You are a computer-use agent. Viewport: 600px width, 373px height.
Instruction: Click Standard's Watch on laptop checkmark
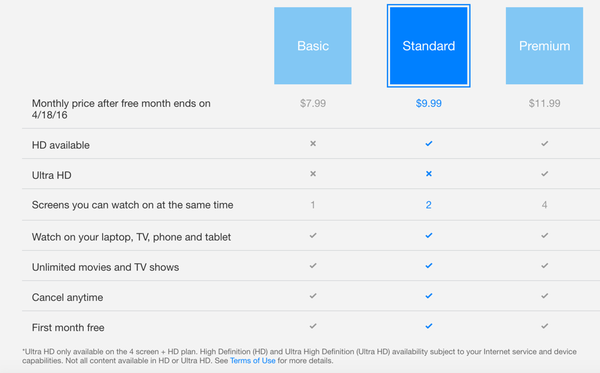pyautogui.click(x=429, y=235)
